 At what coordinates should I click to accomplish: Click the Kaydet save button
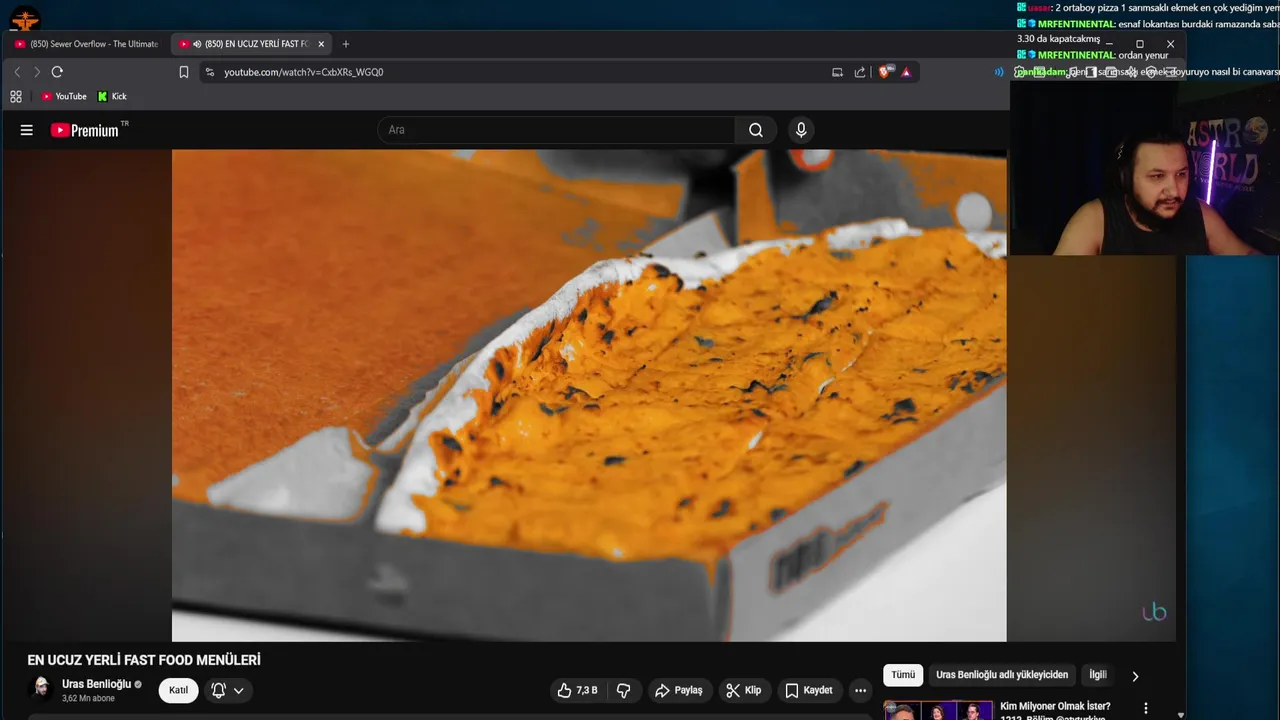[808, 690]
